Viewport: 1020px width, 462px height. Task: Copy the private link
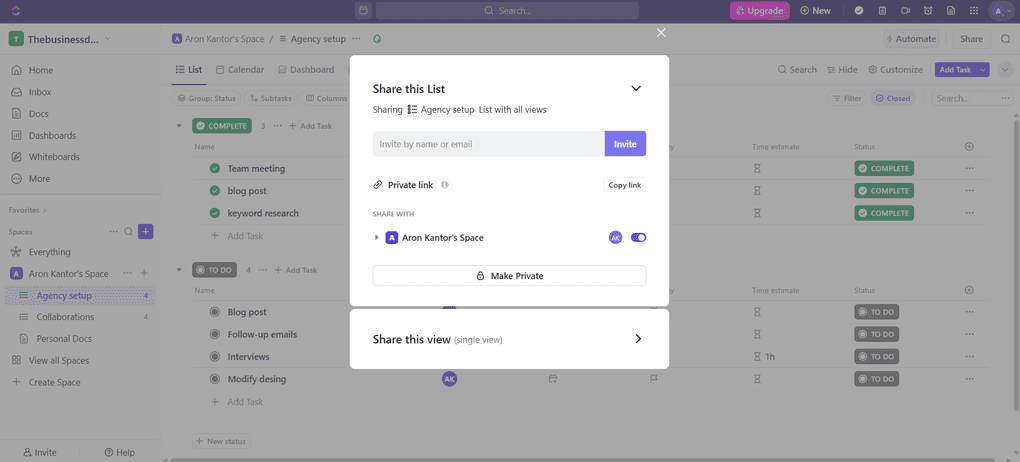624,185
